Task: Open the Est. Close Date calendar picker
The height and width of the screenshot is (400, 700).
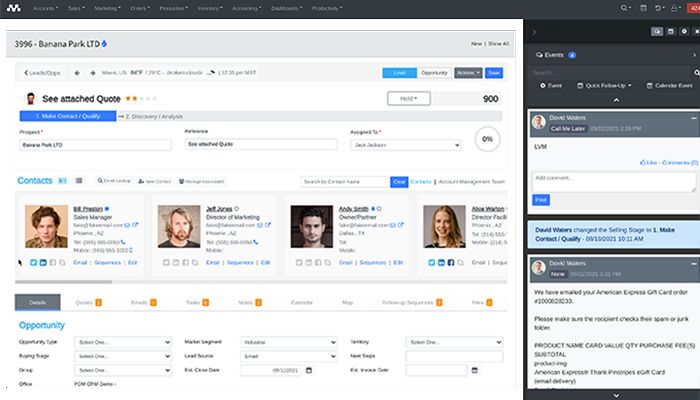Action: pos(309,370)
